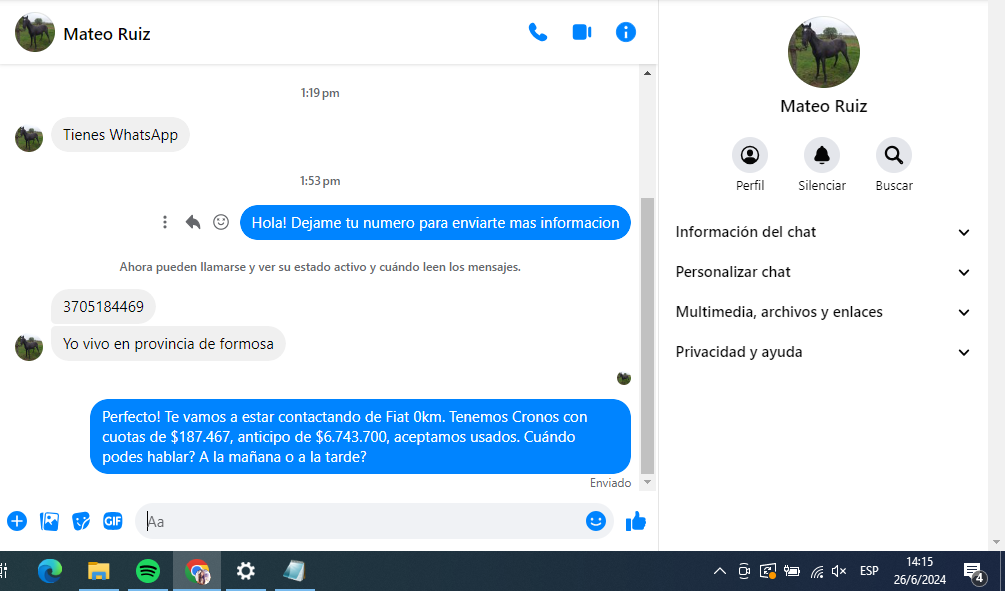This screenshot has height=591, width=1005.
Task: Start a voice call with Mateo Ruiz
Action: pos(538,32)
